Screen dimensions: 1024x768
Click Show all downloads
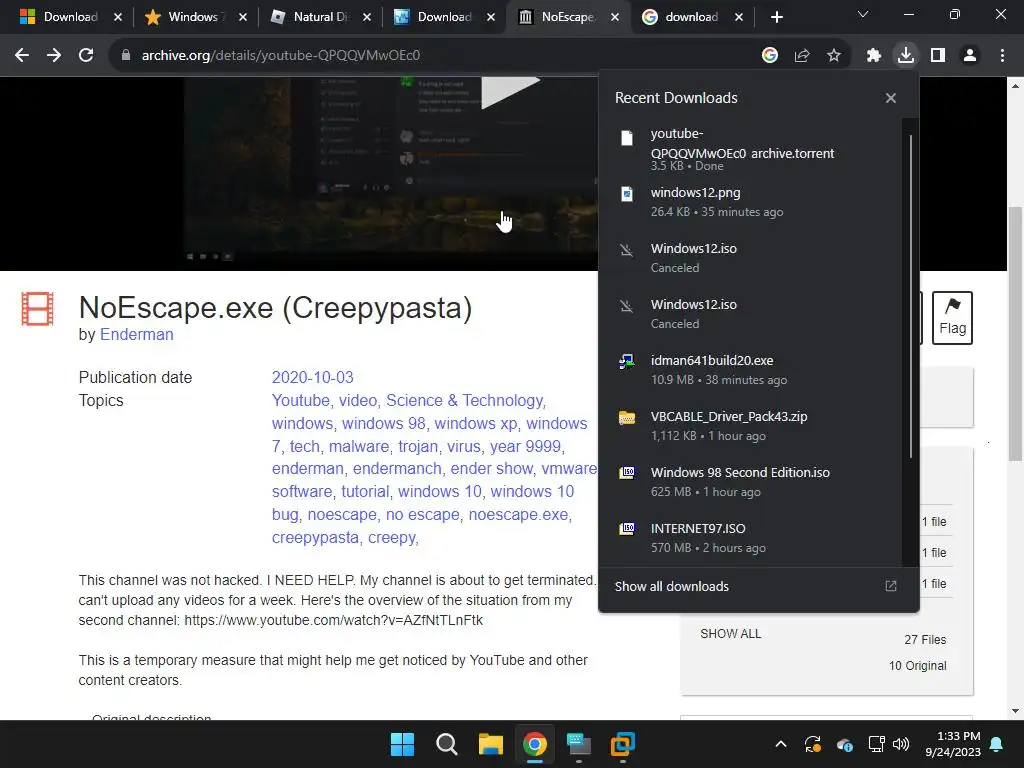pyautogui.click(x=671, y=586)
